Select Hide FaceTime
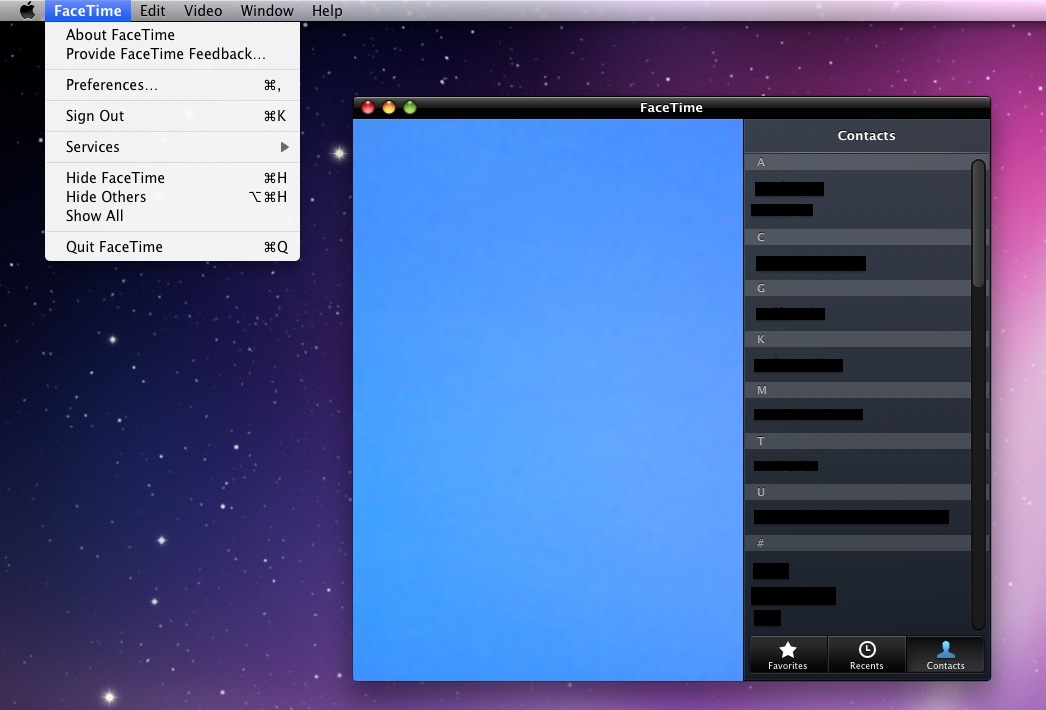The width and height of the screenshot is (1046, 710). pyautogui.click(x=172, y=178)
